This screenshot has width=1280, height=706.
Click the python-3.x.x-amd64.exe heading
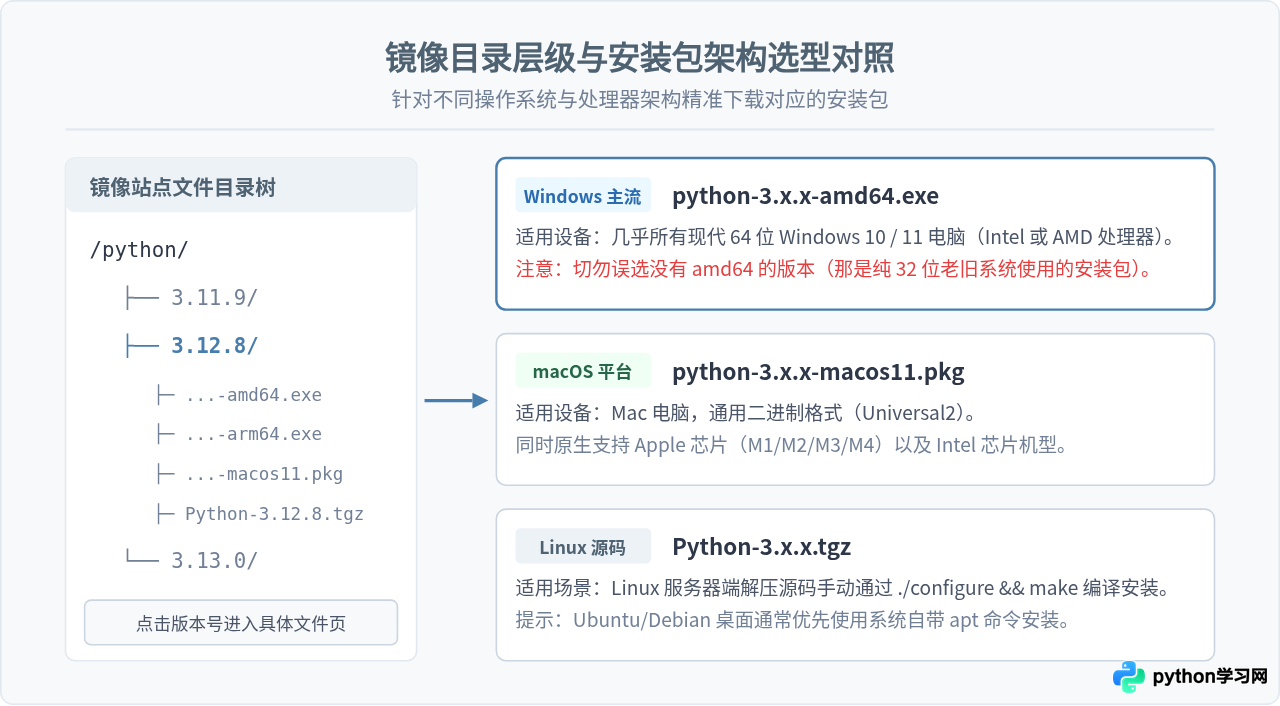pyautogui.click(x=805, y=196)
